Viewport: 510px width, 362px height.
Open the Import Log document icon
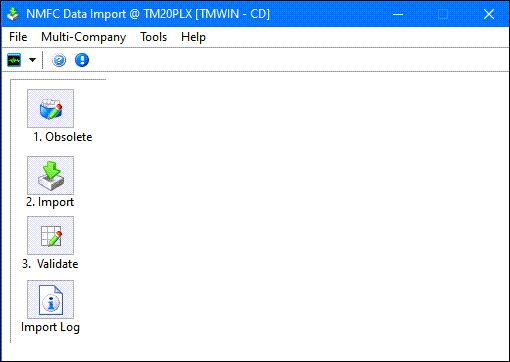coord(50,299)
